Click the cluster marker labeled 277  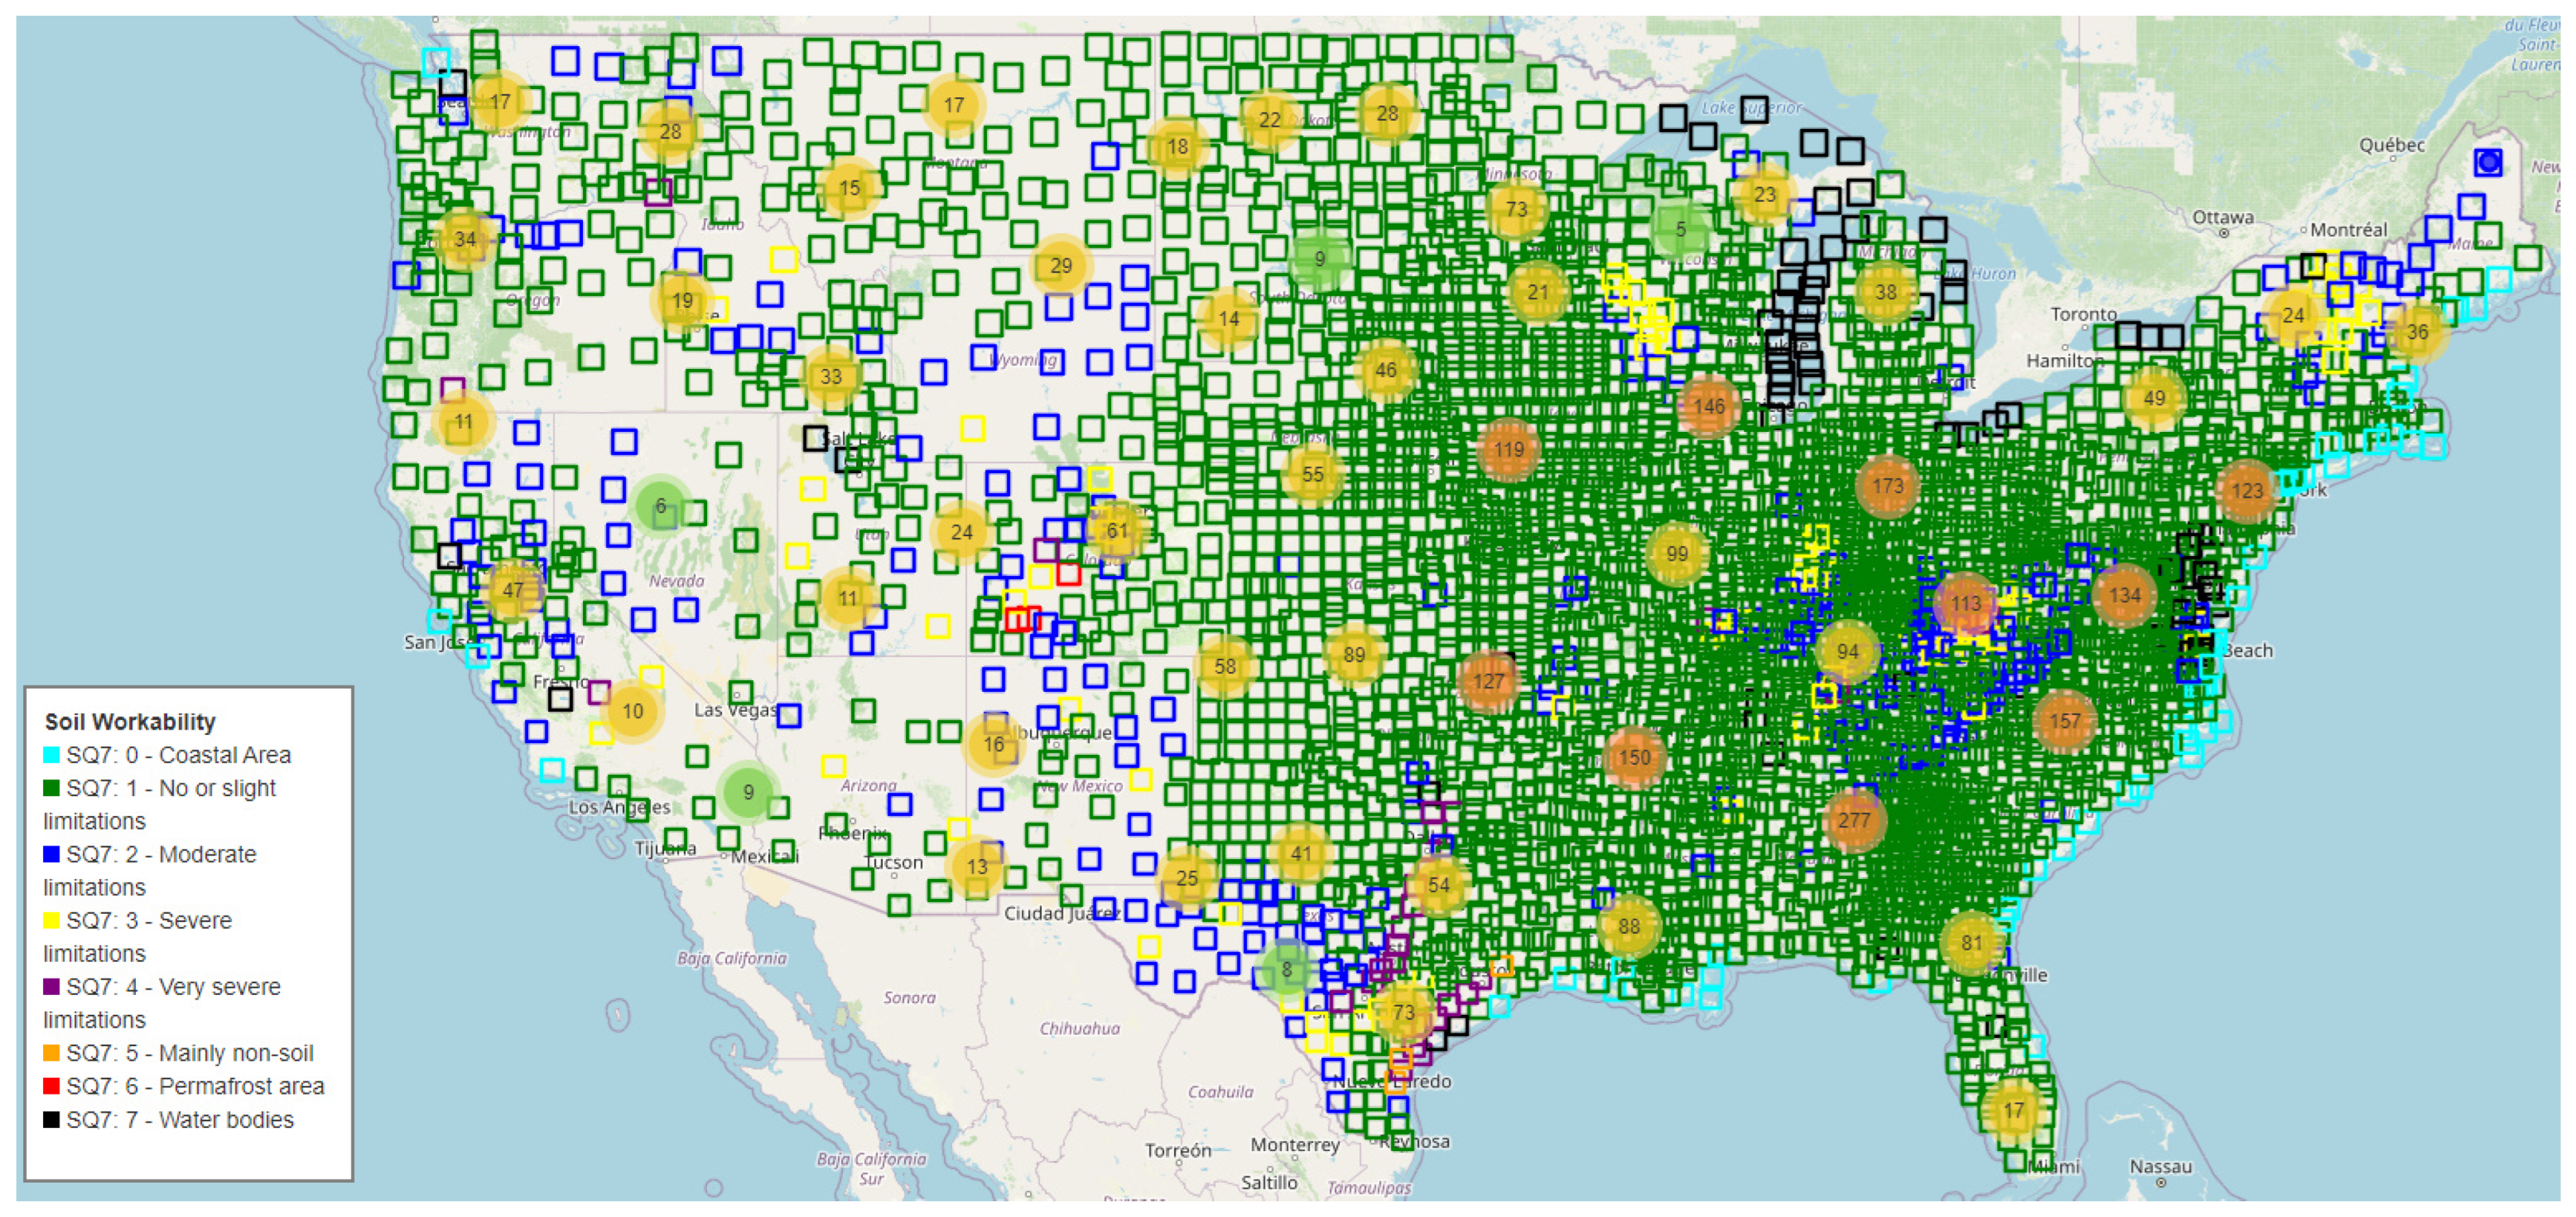1853,820
